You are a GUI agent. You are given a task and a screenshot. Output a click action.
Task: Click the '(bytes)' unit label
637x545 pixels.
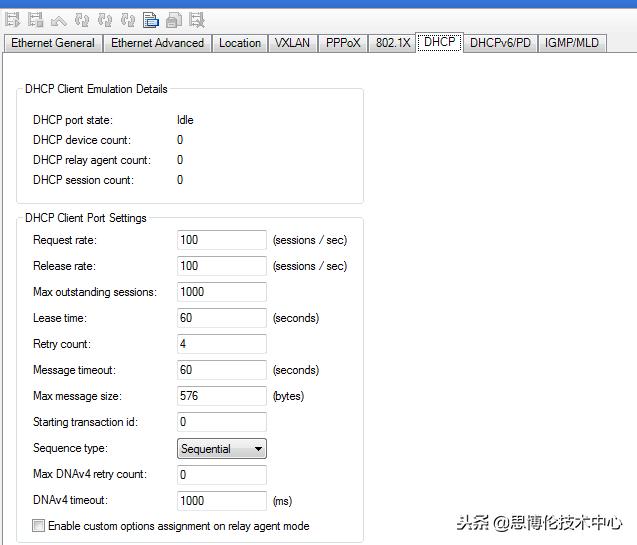288,396
